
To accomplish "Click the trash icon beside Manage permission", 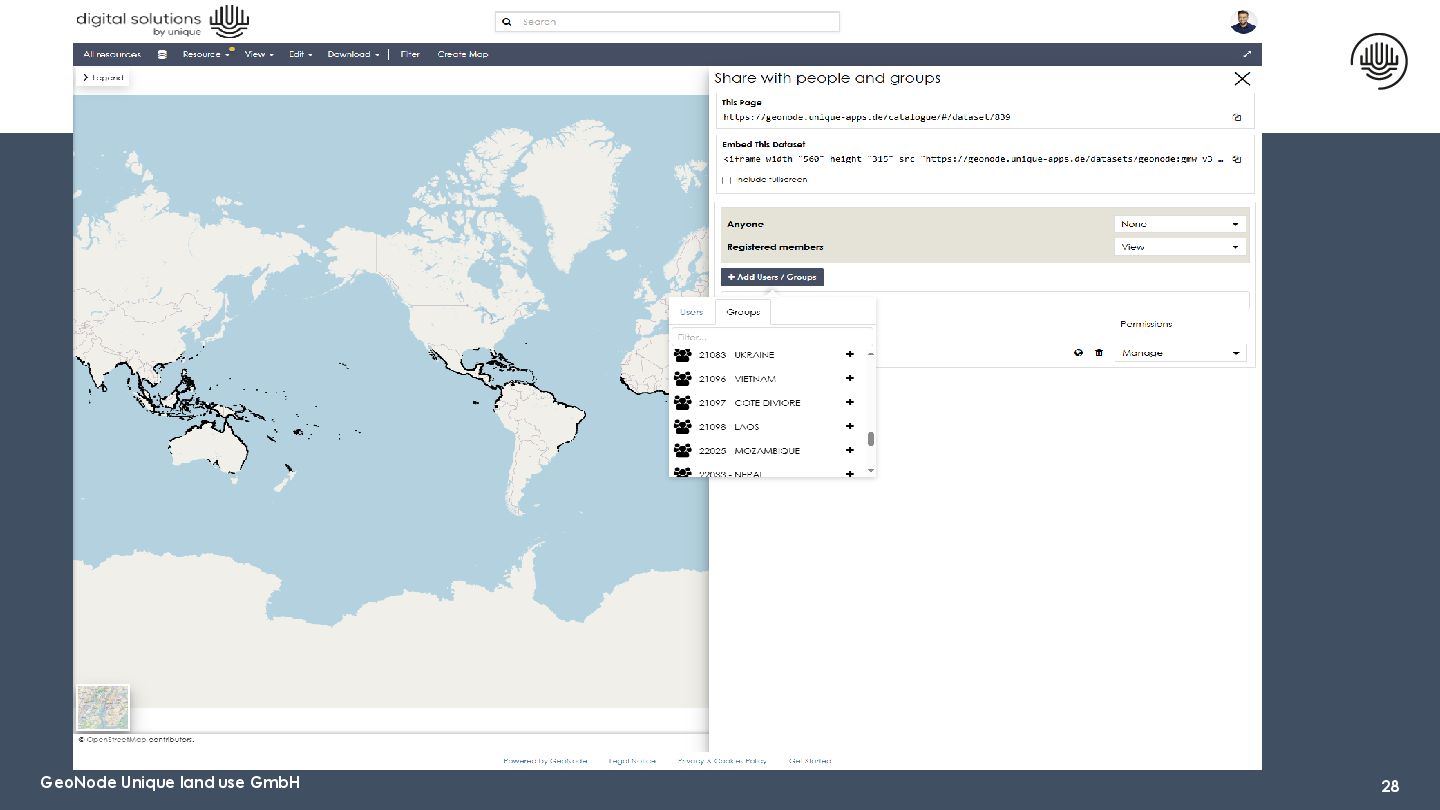I will tap(1099, 353).
